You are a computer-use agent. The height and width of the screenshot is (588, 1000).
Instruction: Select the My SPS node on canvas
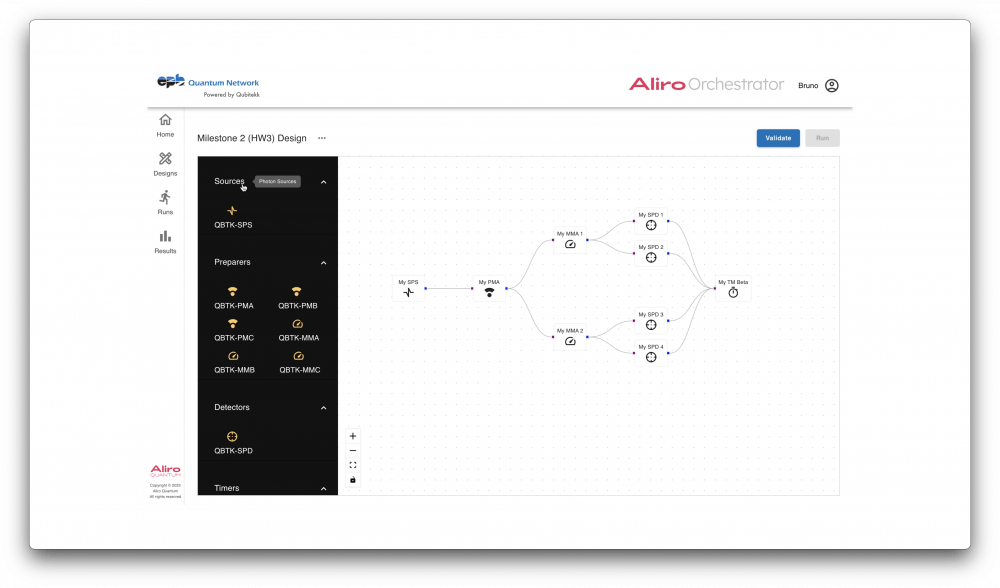(408, 288)
